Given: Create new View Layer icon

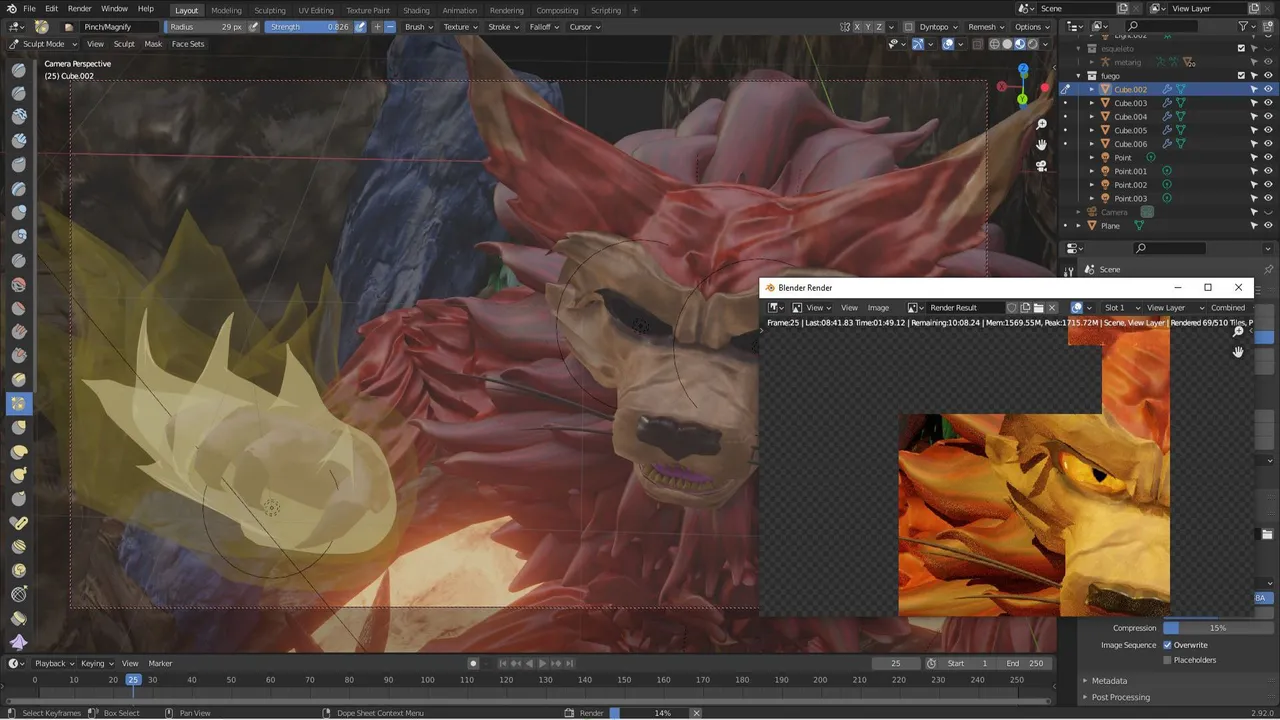Looking at the screenshot, I should [x=1254, y=9].
